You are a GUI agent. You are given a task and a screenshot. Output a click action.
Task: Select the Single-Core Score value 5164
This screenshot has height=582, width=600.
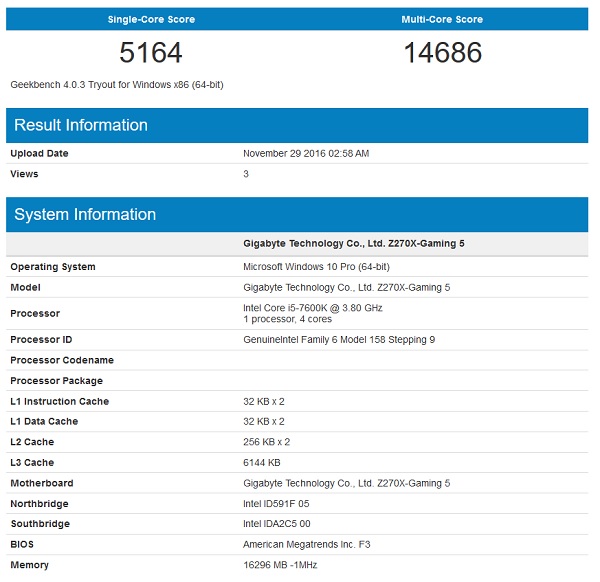pyautogui.click(x=151, y=52)
